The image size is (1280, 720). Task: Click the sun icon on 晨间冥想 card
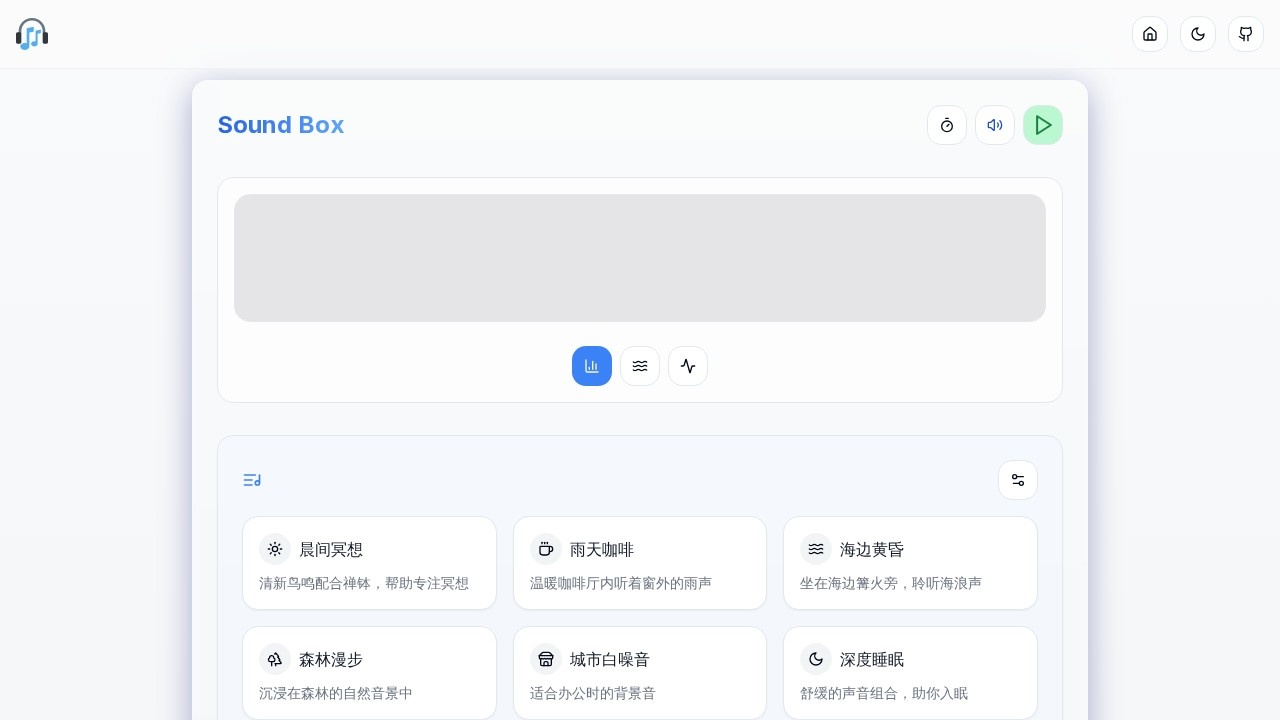pos(275,549)
